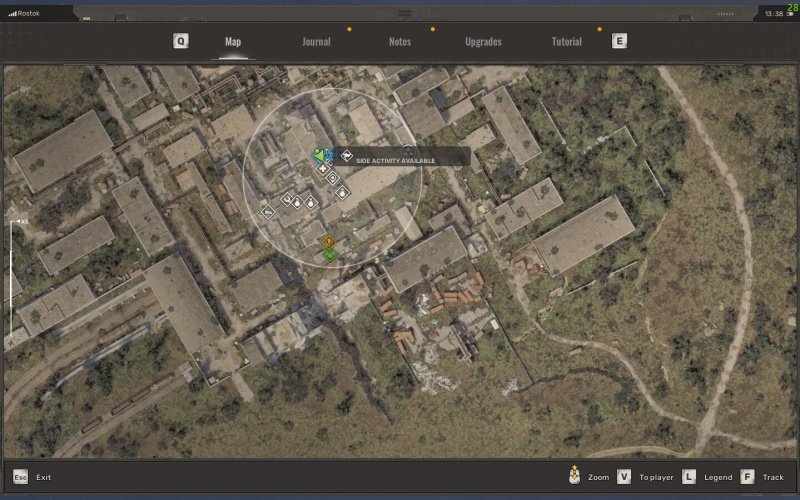Click the mouse zoom icon in footer
Image resolution: width=800 pixels, height=500 pixels.
tap(574, 477)
